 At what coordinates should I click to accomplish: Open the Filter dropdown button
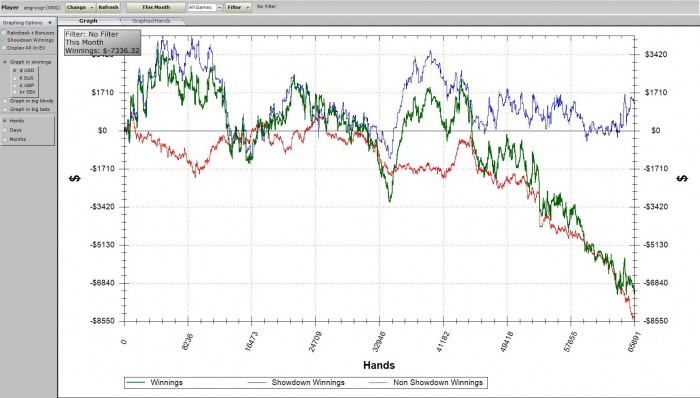click(238, 8)
